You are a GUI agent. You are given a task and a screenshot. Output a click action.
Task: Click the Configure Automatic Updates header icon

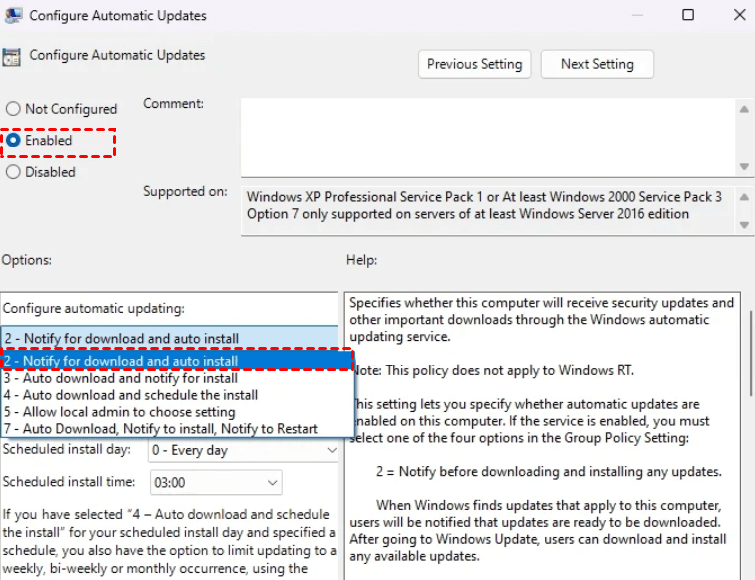13,56
